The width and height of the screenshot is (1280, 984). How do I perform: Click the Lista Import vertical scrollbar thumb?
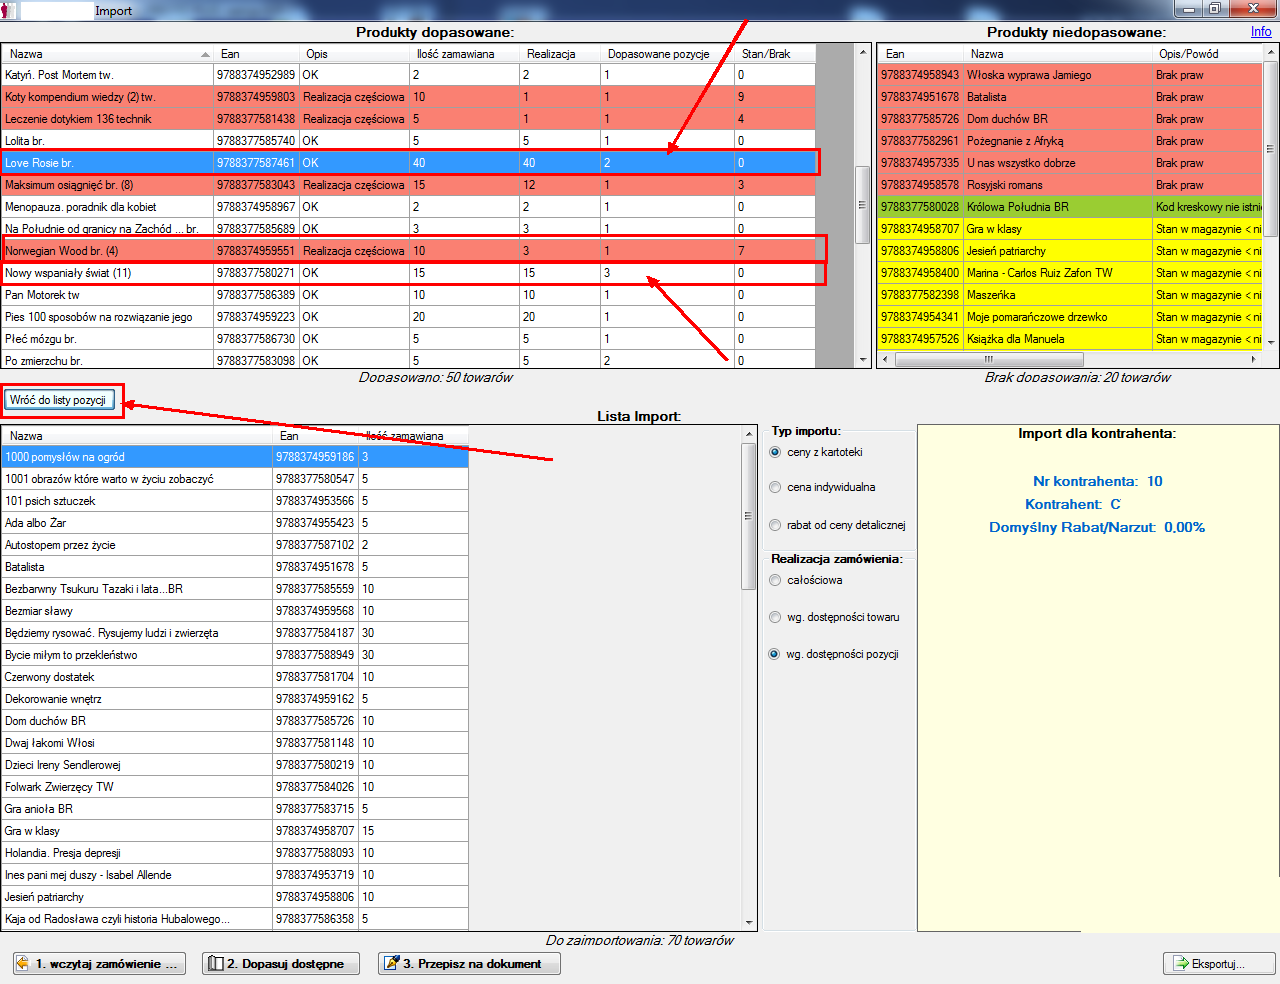749,516
